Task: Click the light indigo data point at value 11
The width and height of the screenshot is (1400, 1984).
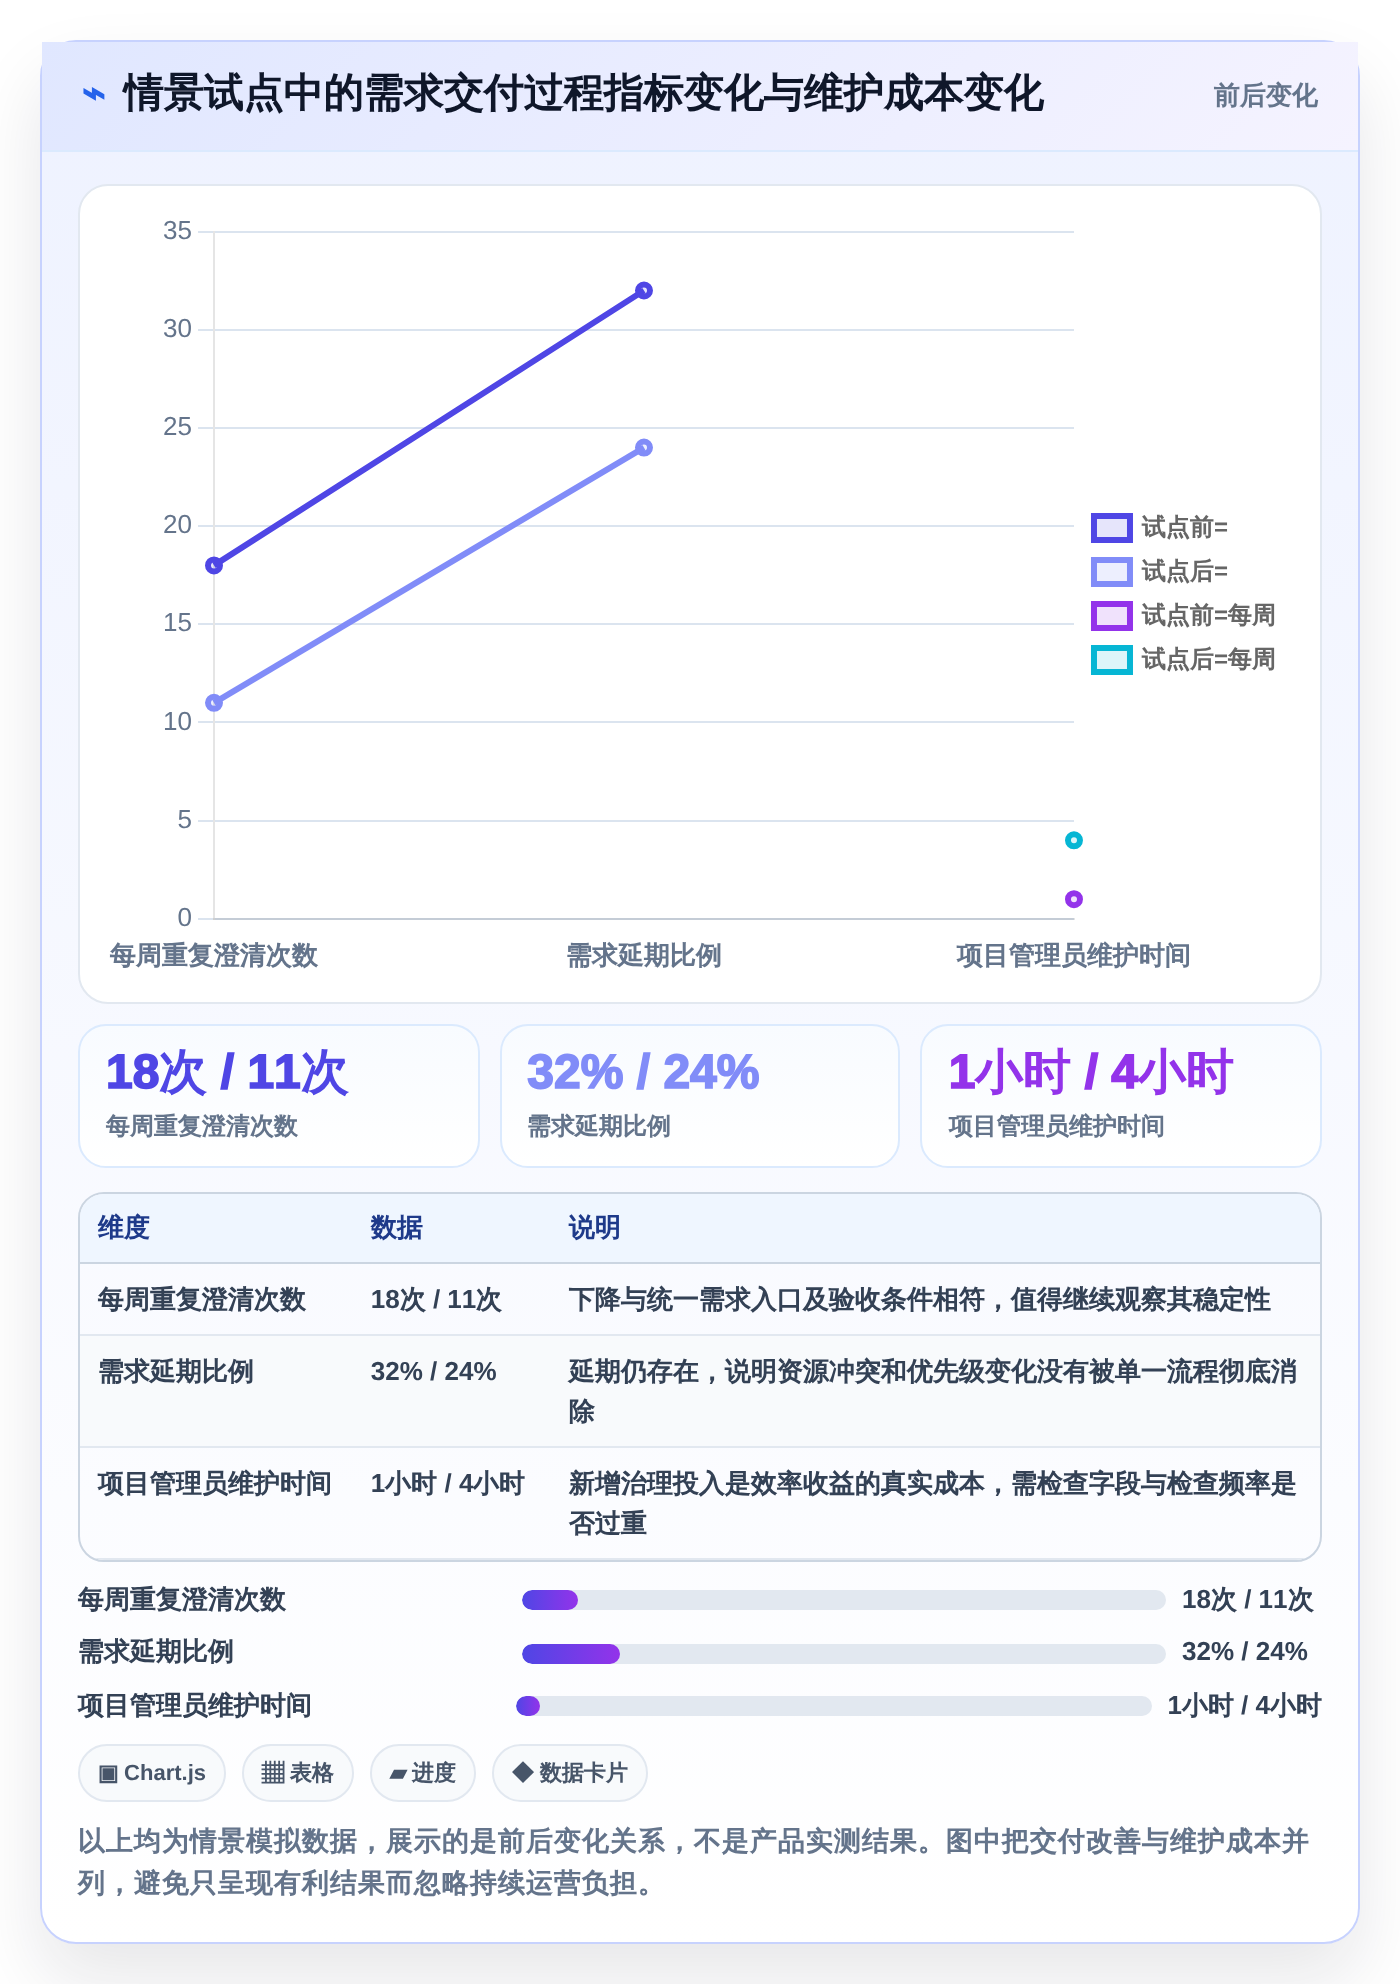Action: coord(214,703)
